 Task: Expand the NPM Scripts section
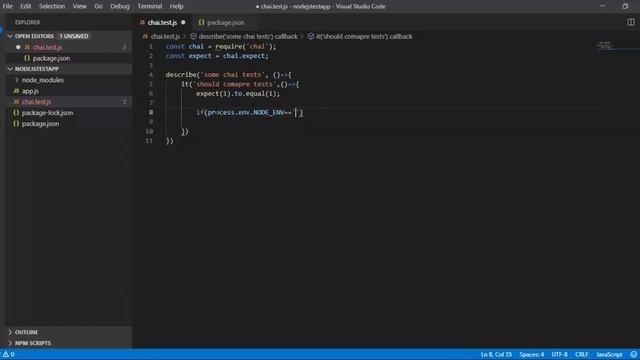pos(33,343)
